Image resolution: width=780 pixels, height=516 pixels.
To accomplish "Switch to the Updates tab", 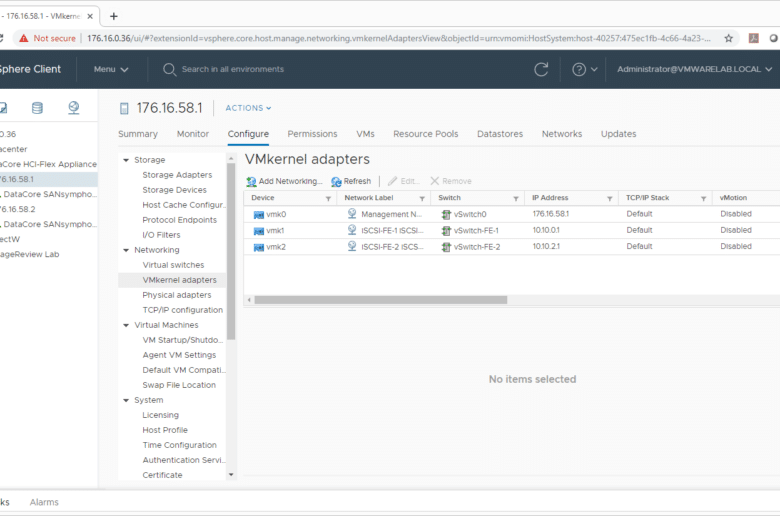I will click(618, 134).
